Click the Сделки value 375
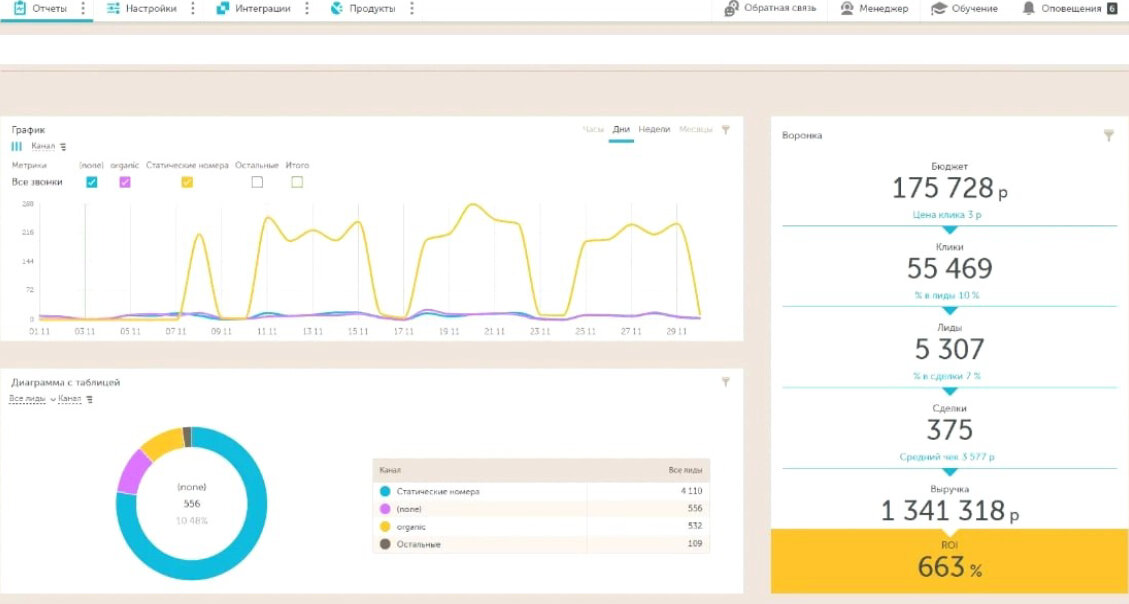This screenshot has width=1129, height=604. (x=950, y=431)
